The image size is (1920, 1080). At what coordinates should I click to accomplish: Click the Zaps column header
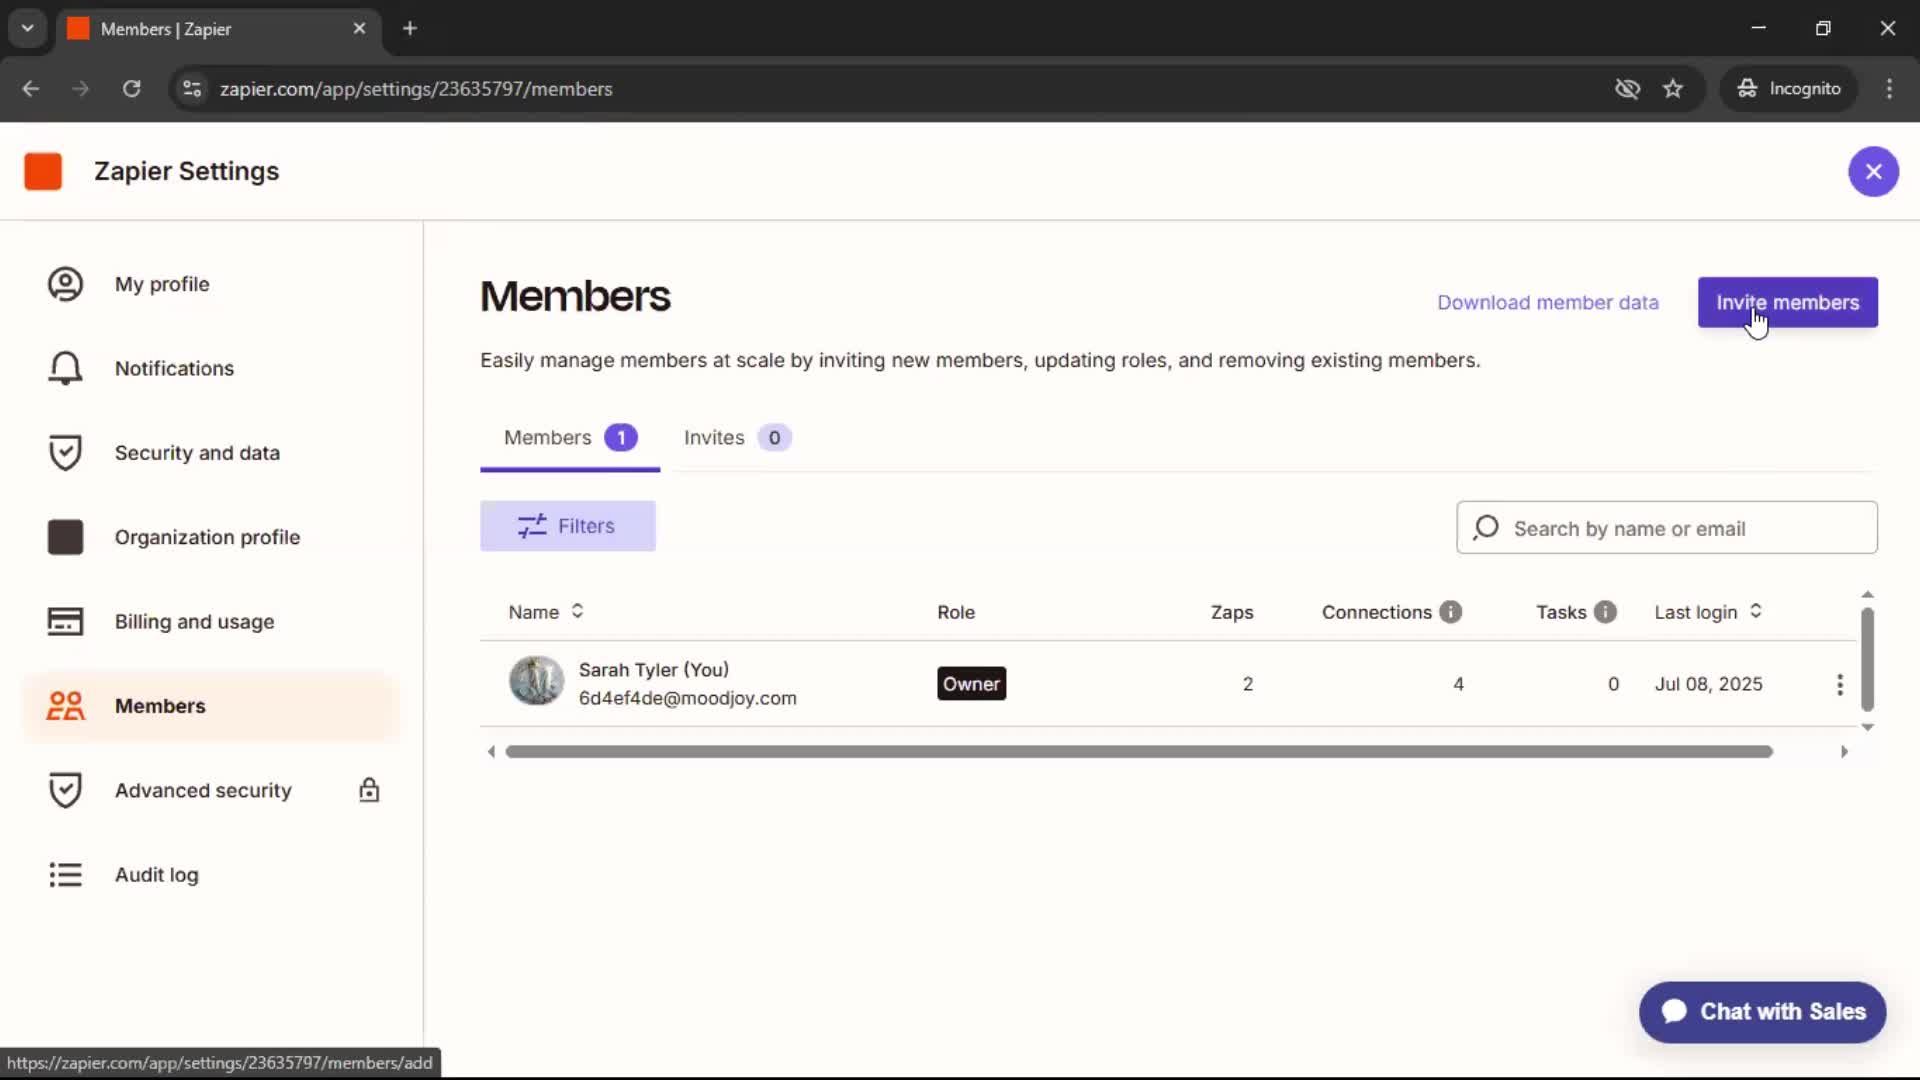point(1231,612)
